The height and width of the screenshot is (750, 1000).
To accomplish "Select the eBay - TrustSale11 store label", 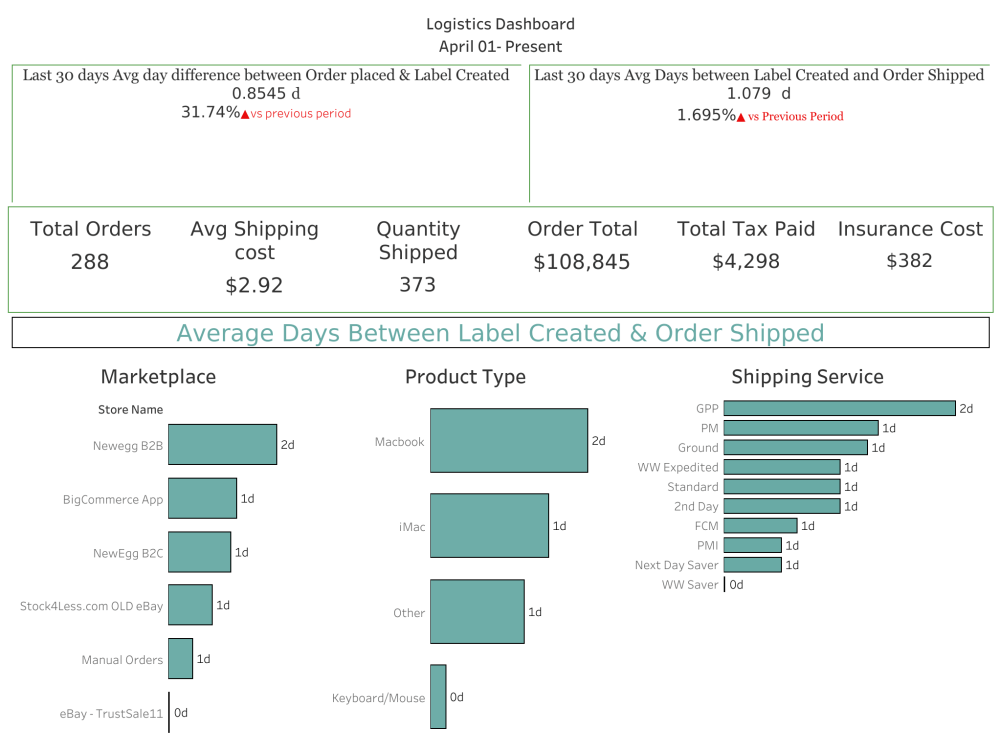I will 110,713.
